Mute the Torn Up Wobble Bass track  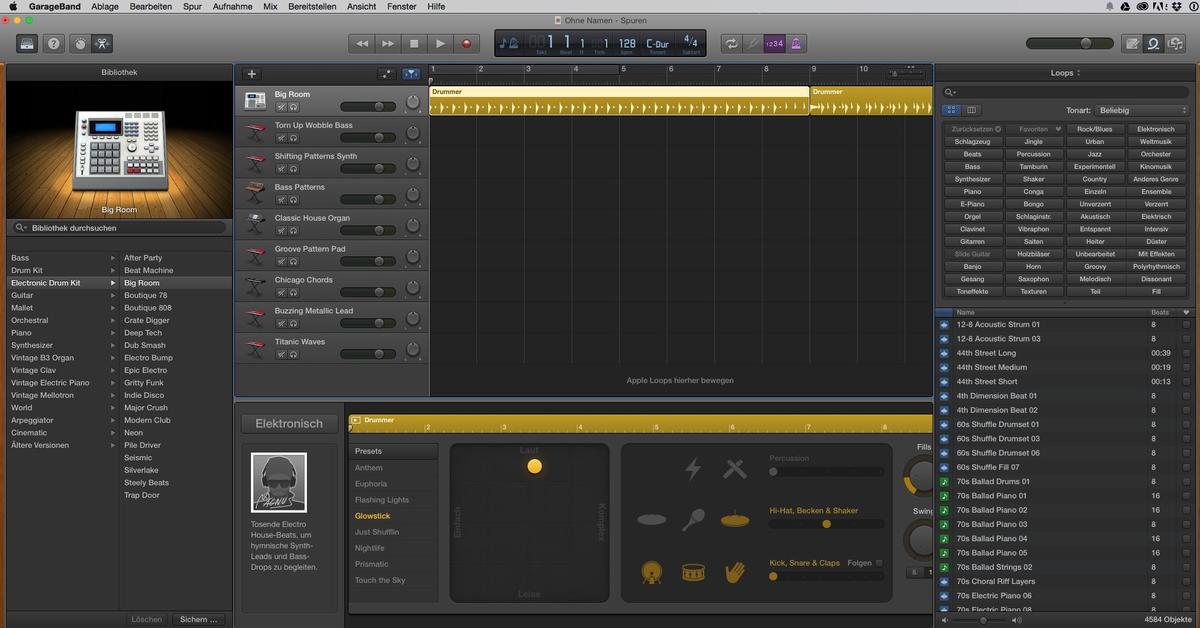click(281, 138)
